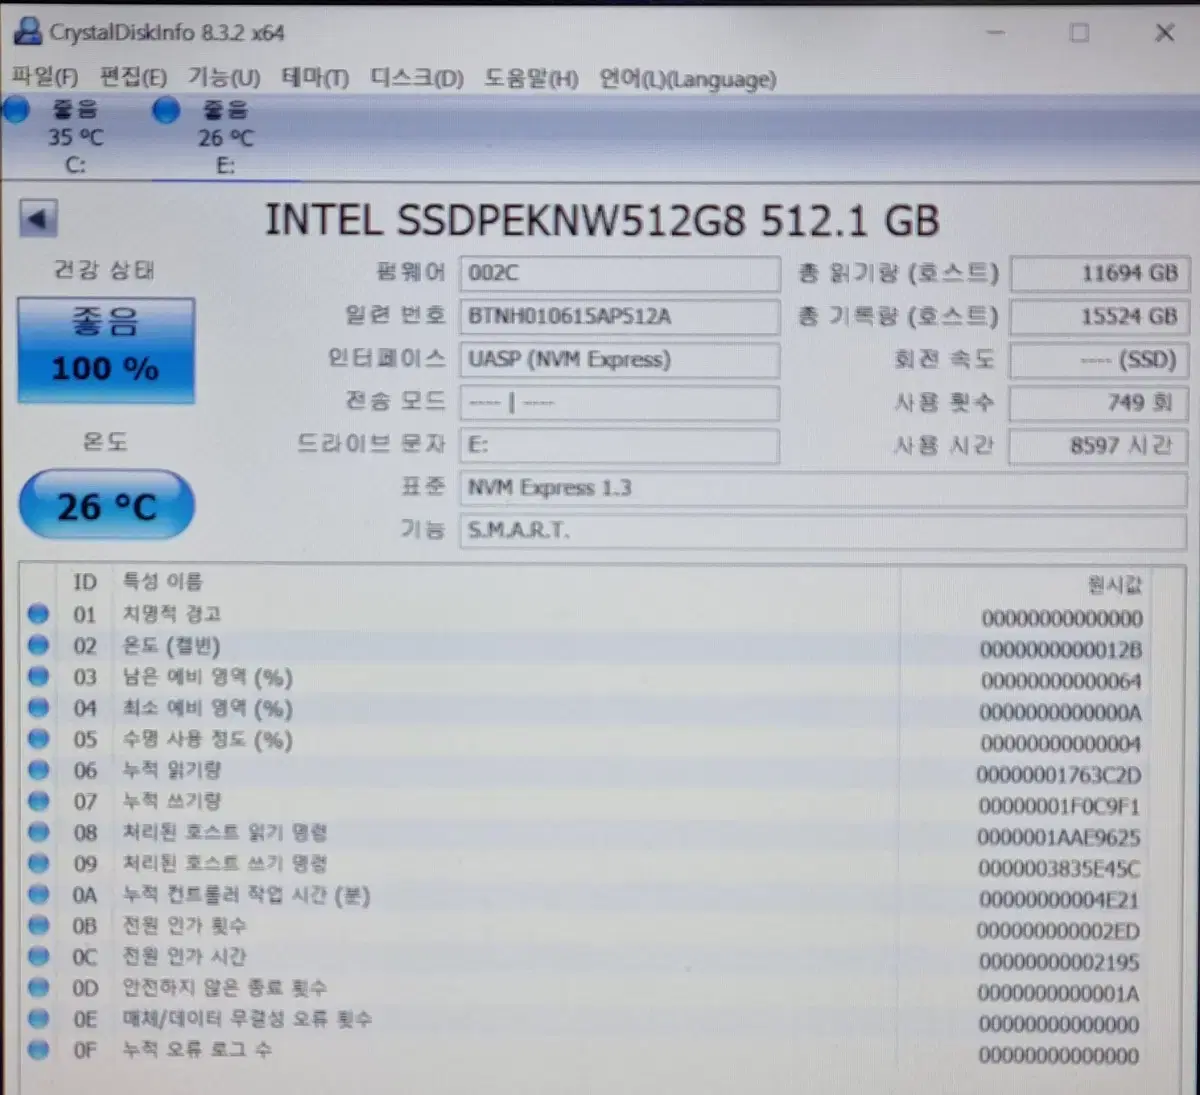The image size is (1200, 1095).
Task: Click raw value 0000000000012B
Action: (1061, 650)
